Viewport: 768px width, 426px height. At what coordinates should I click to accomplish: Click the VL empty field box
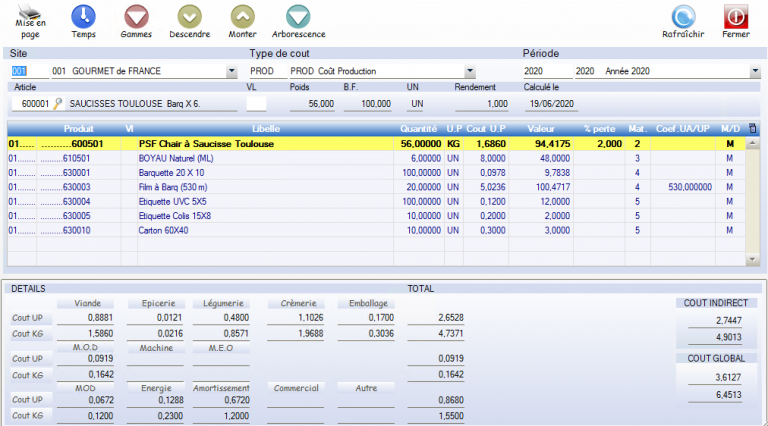point(256,103)
